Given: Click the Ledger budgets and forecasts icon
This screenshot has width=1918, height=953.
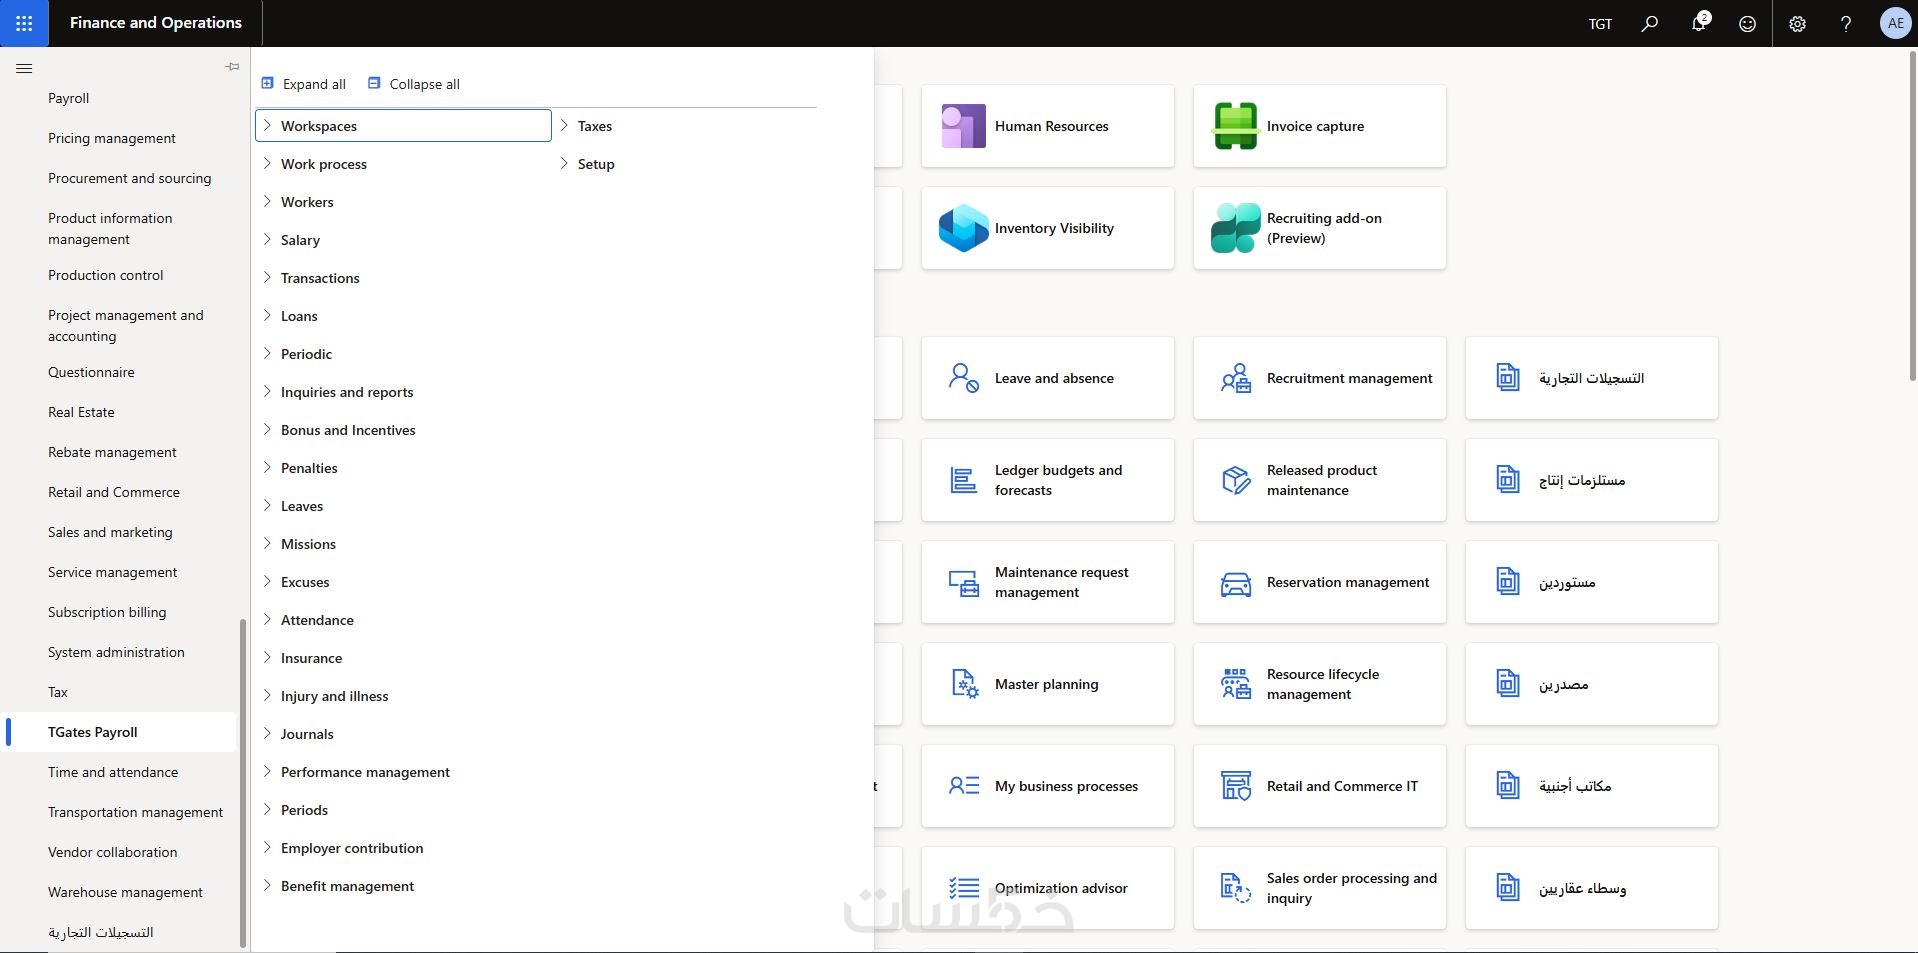Looking at the screenshot, I should point(963,480).
